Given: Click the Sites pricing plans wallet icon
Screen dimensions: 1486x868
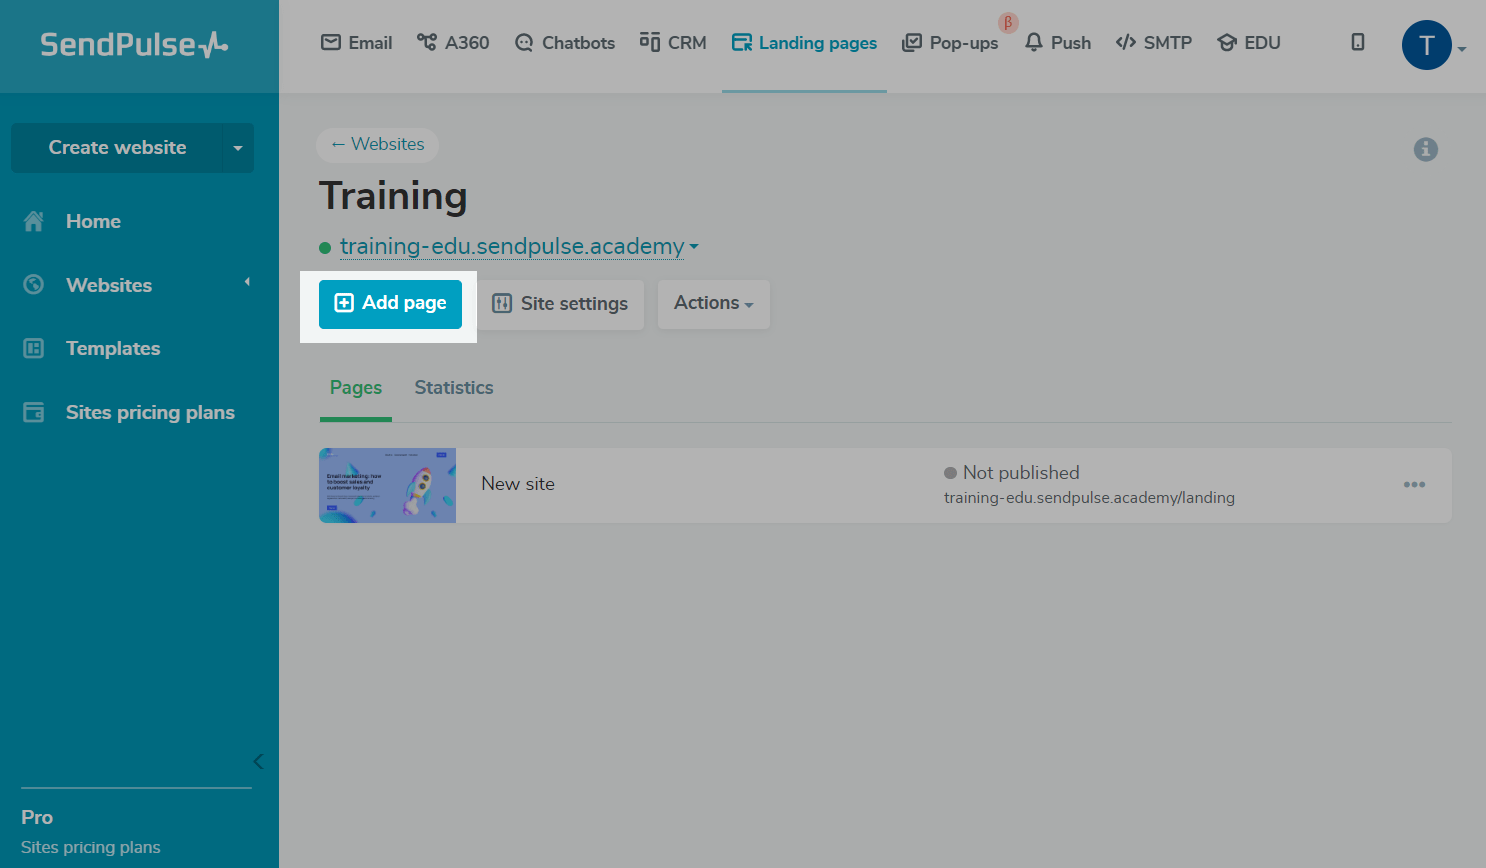Looking at the screenshot, I should (x=34, y=412).
